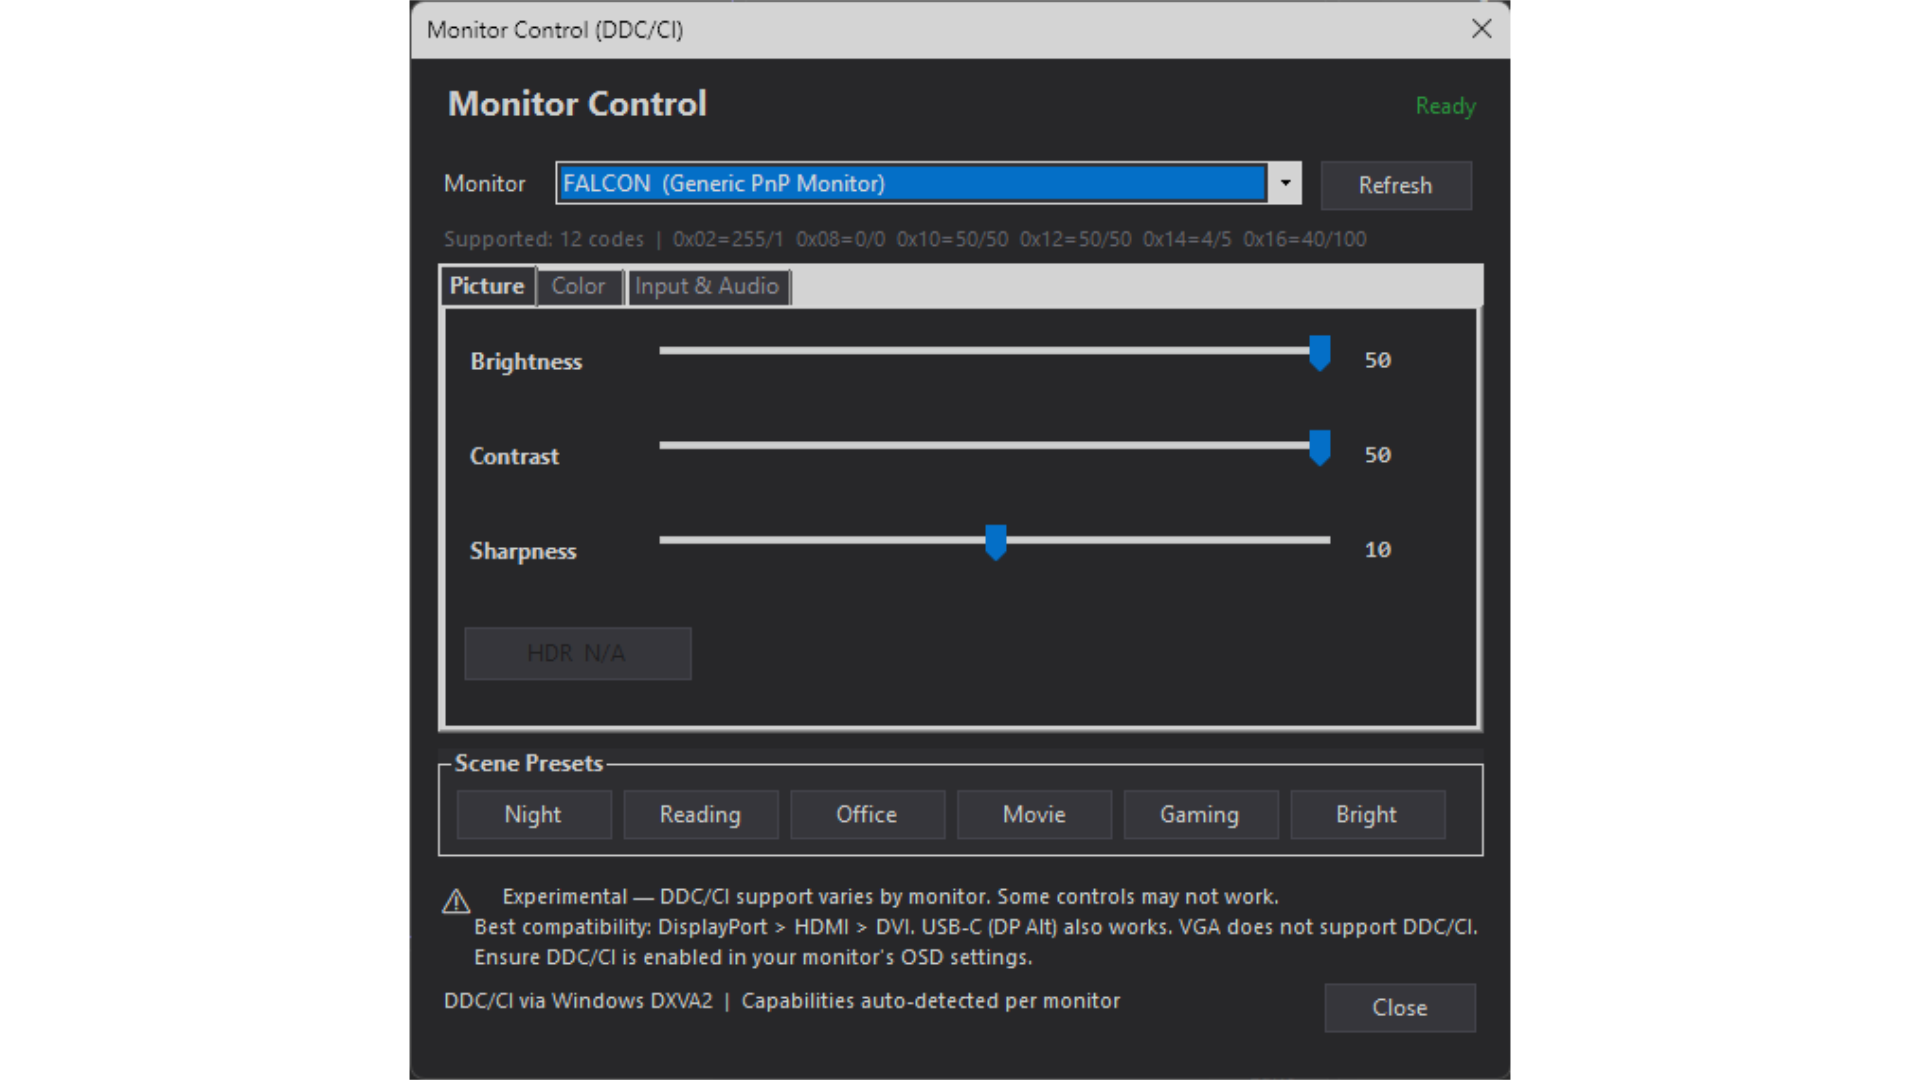Click the Sharpness slider thumb
The image size is (1920, 1080).
(995, 542)
